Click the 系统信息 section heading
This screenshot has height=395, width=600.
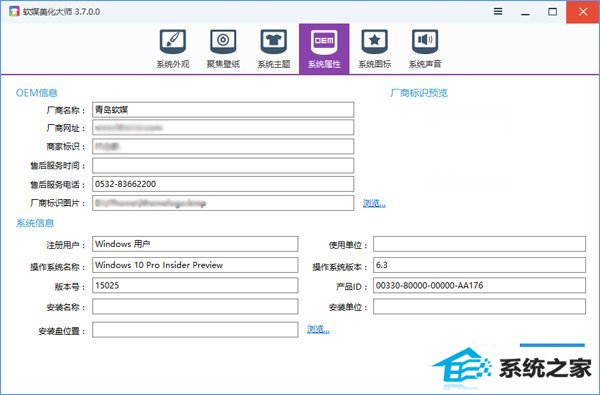click(35, 223)
